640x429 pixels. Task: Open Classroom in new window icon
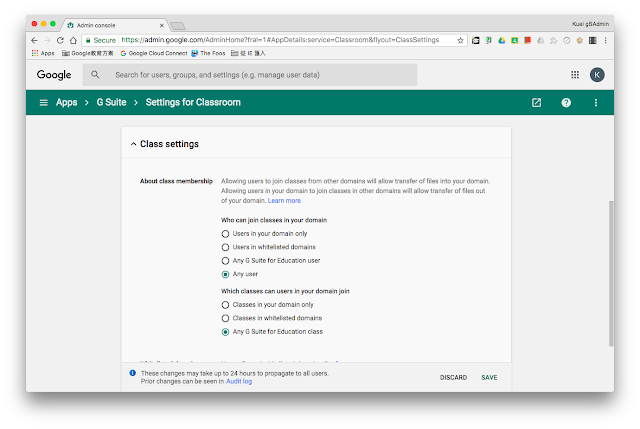click(536, 102)
